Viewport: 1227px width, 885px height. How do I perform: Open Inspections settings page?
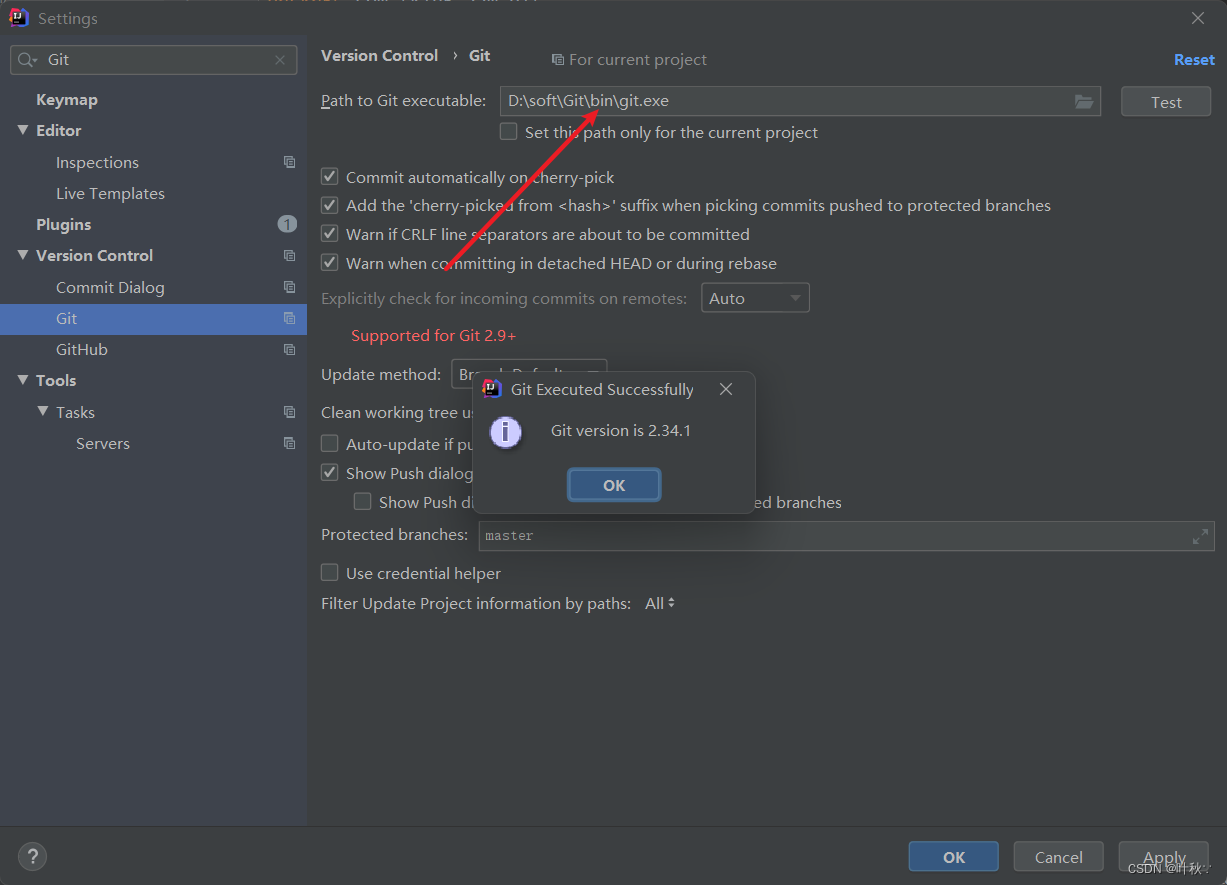(x=97, y=162)
